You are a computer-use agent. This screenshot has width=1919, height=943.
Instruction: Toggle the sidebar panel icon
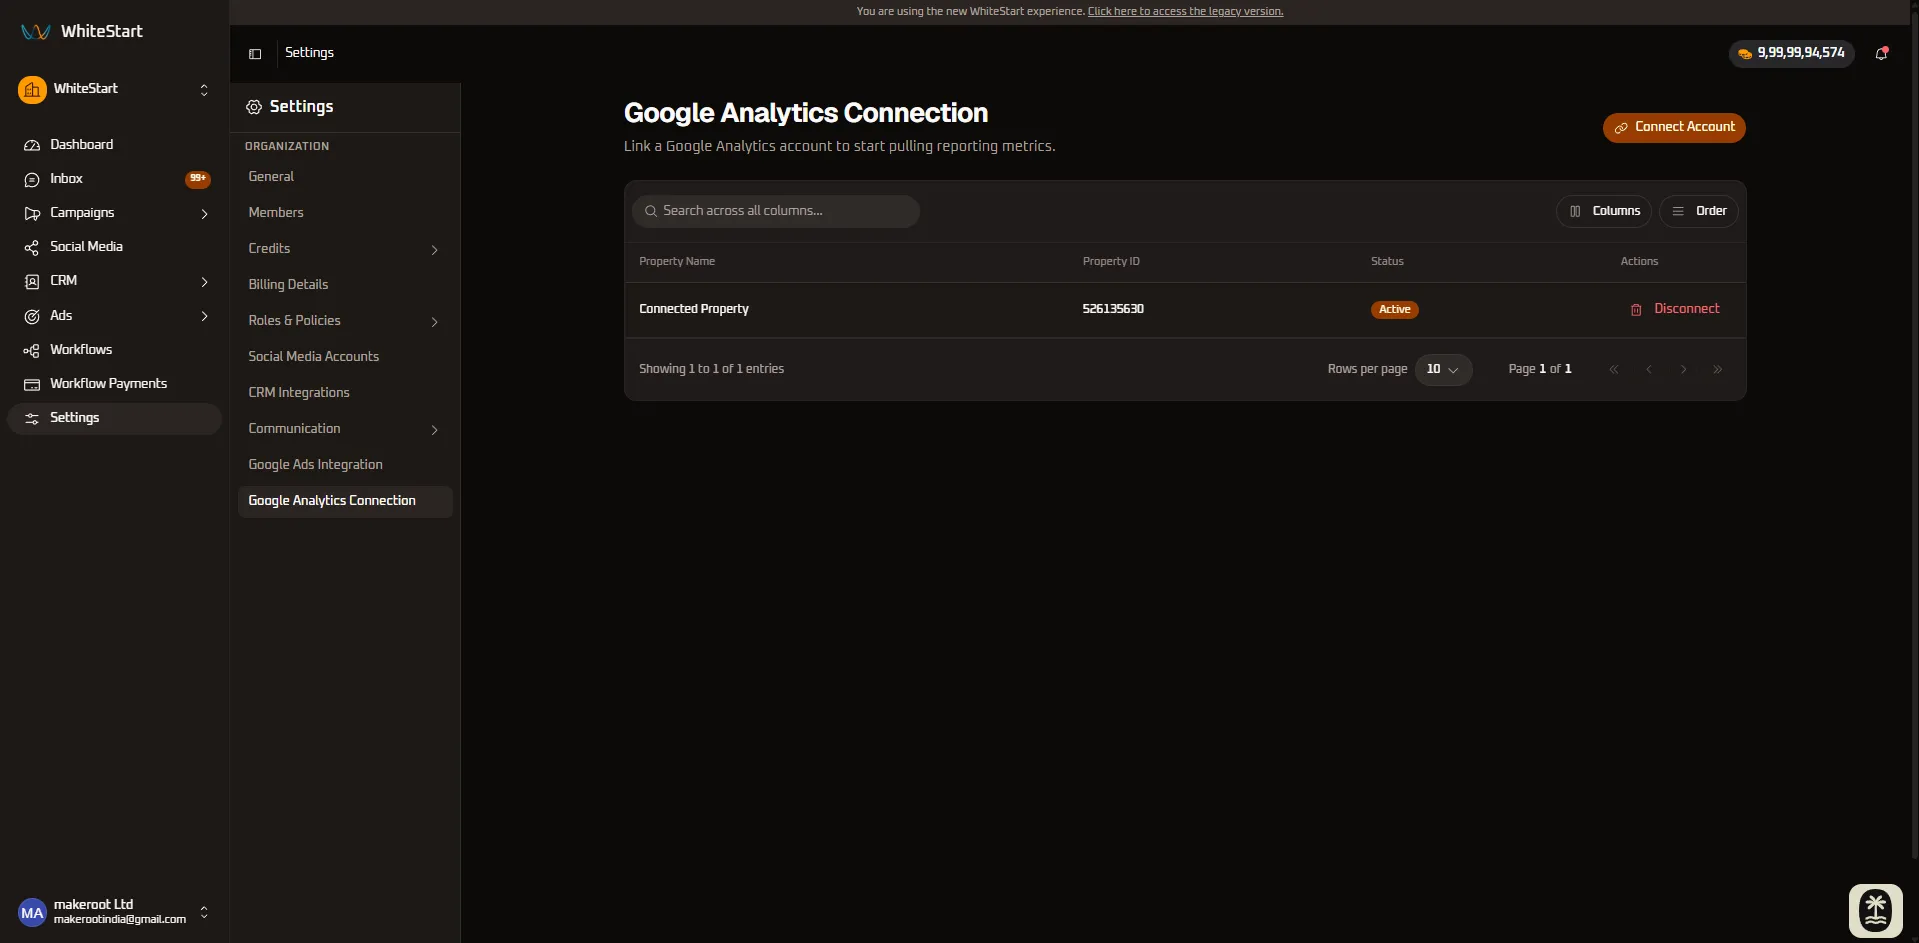tap(255, 54)
